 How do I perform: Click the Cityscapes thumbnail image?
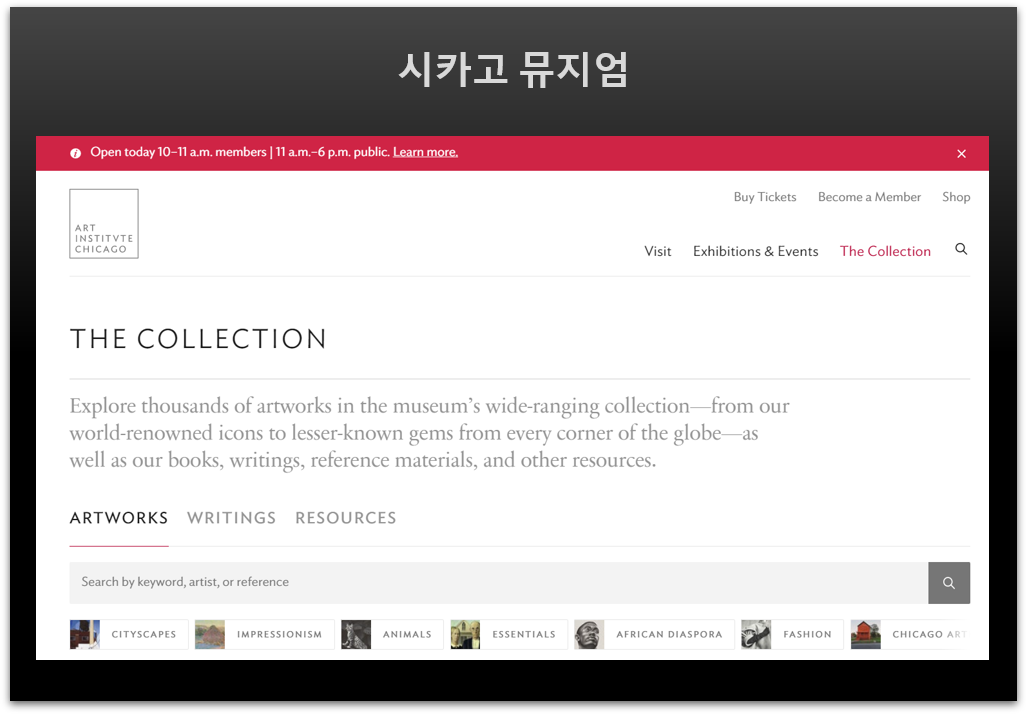click(84, 634)
